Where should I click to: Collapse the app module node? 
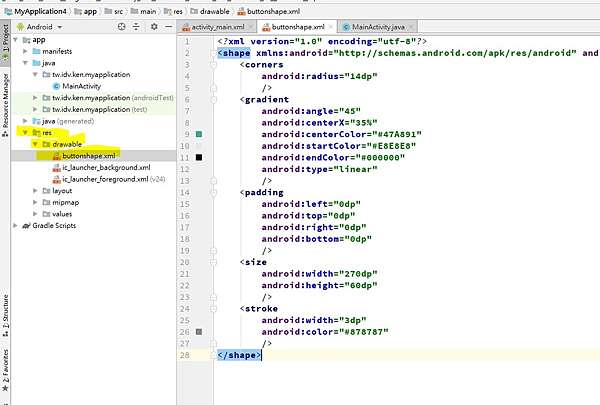[x=15, y=40]
